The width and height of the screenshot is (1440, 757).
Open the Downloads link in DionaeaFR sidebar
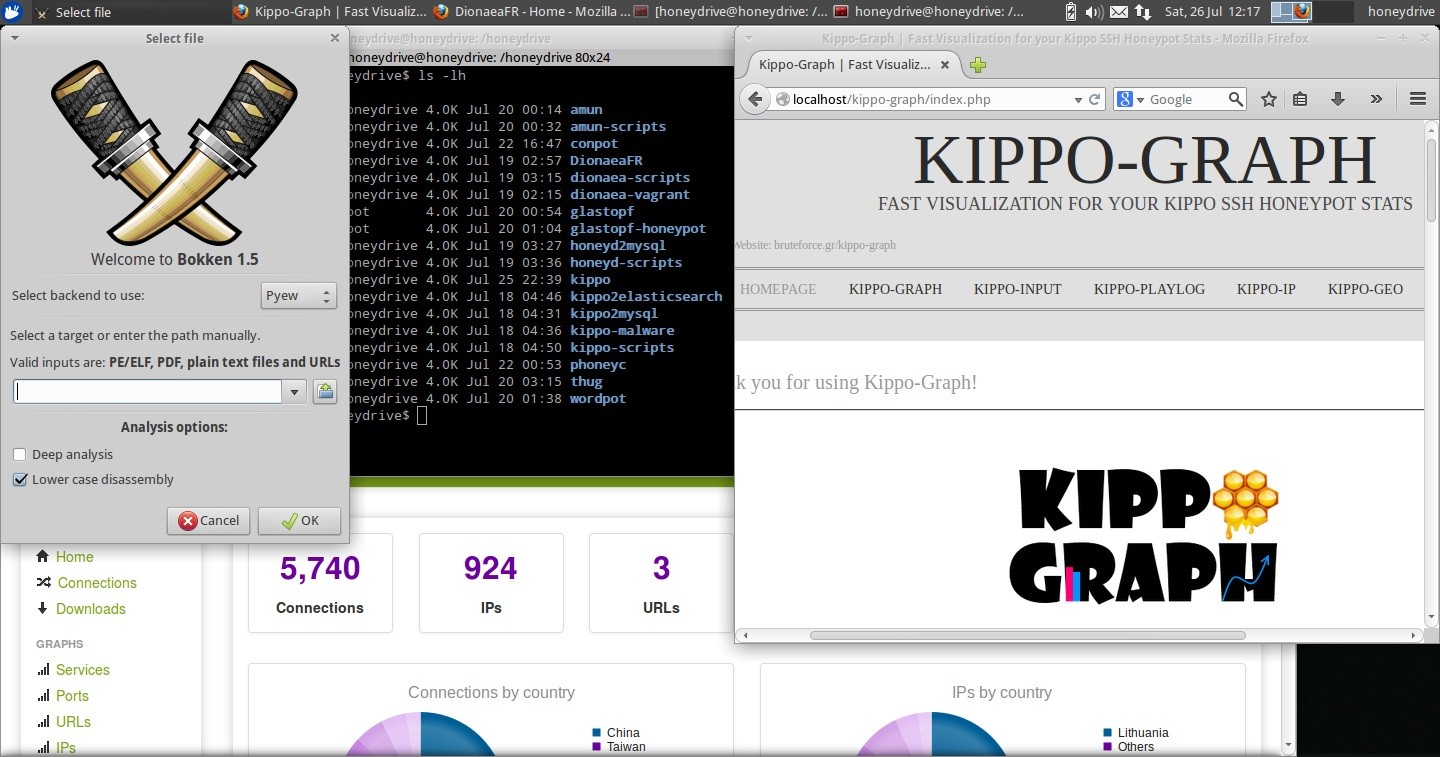[91, 609]
